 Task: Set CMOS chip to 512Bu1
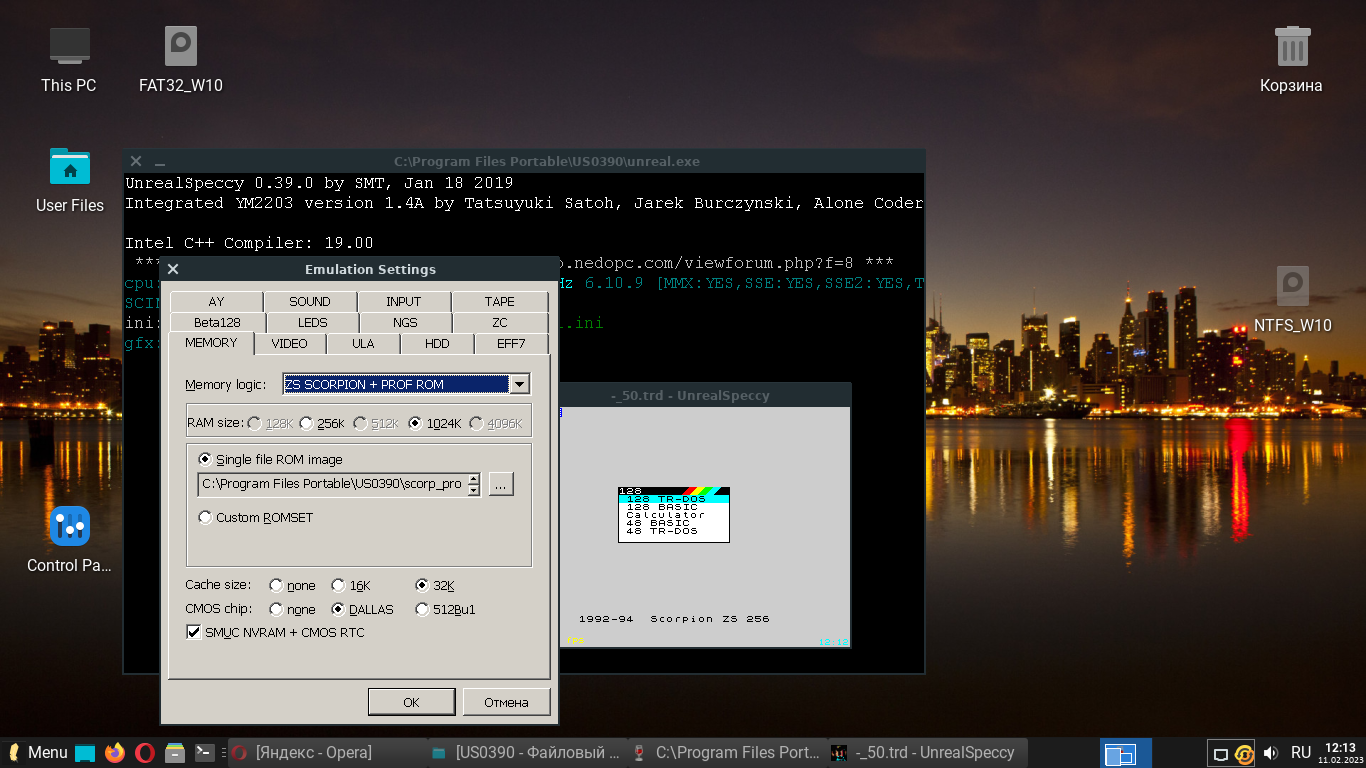click(445, 609)
